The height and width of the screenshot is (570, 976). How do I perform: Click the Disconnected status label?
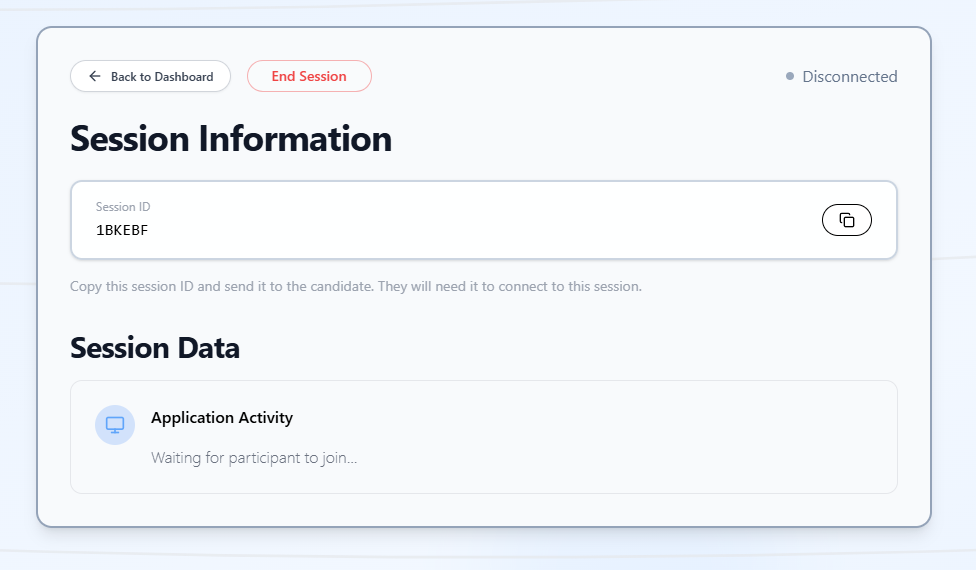point(849,76)
